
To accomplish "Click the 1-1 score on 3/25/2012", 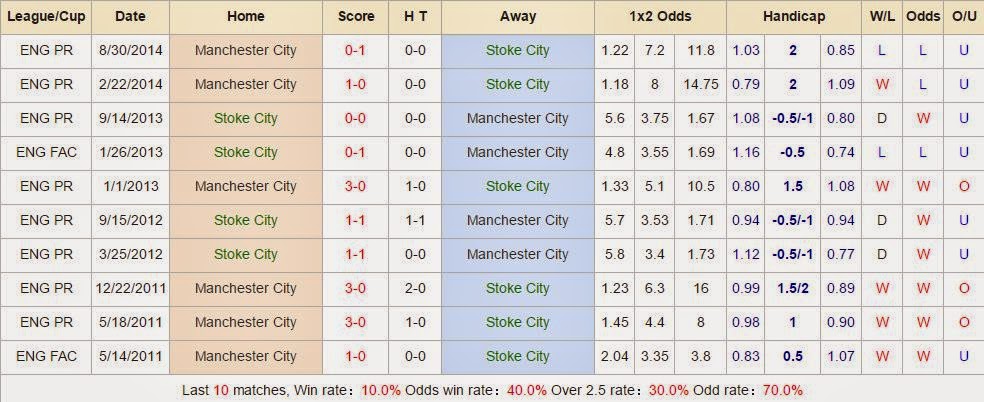I will 356,254.
